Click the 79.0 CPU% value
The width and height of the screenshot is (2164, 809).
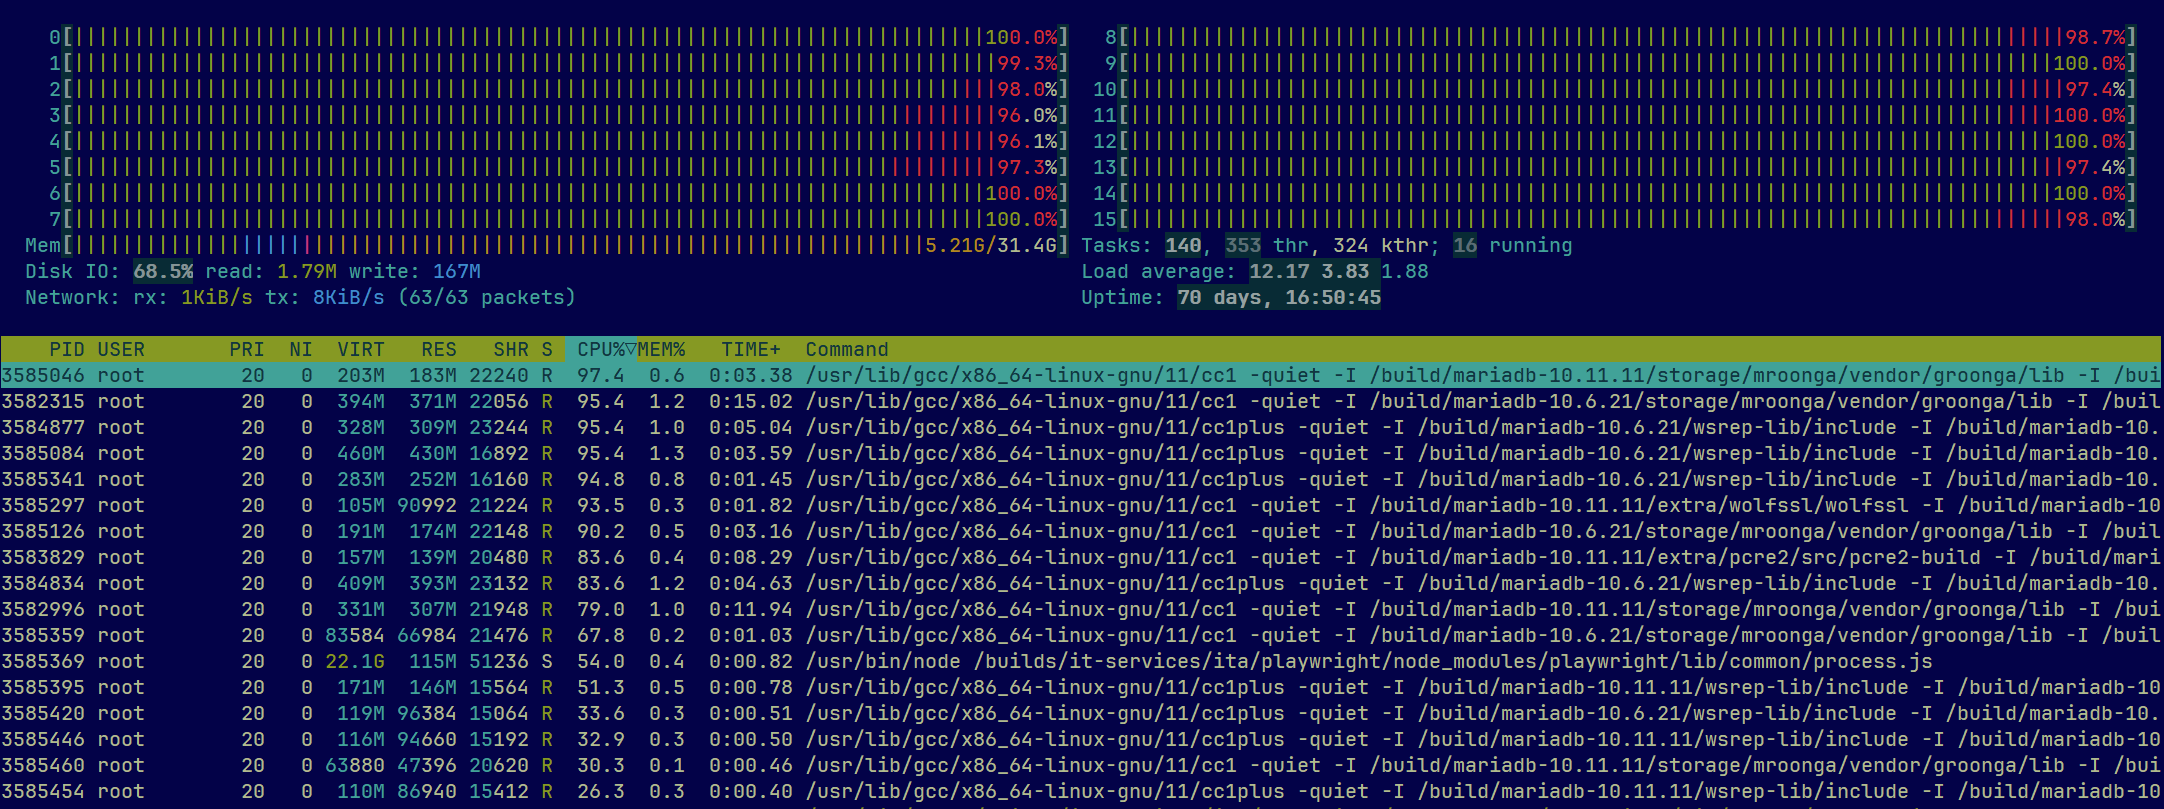click(601, 609)
